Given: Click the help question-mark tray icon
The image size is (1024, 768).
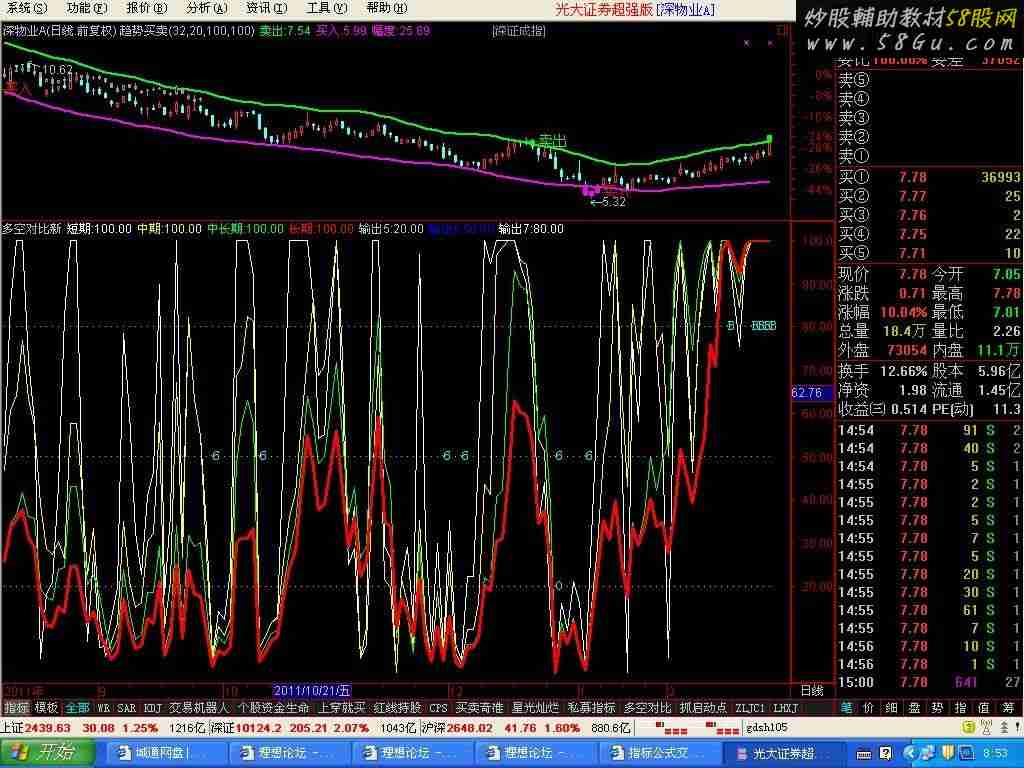Looking at the screenshot, I should (x=885, y=754).
